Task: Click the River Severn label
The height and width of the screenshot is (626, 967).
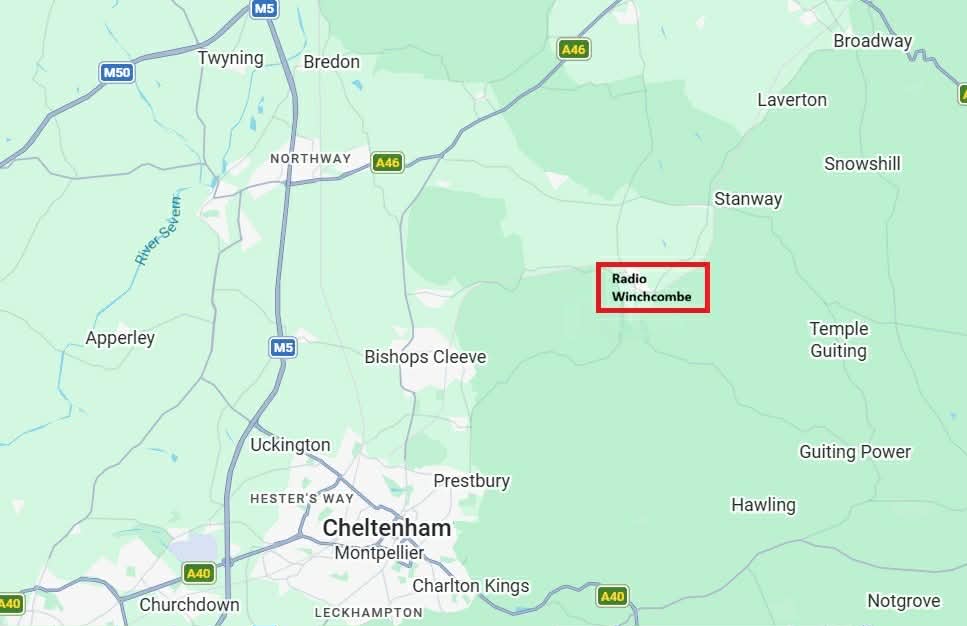Action: [x=158, y=231]
